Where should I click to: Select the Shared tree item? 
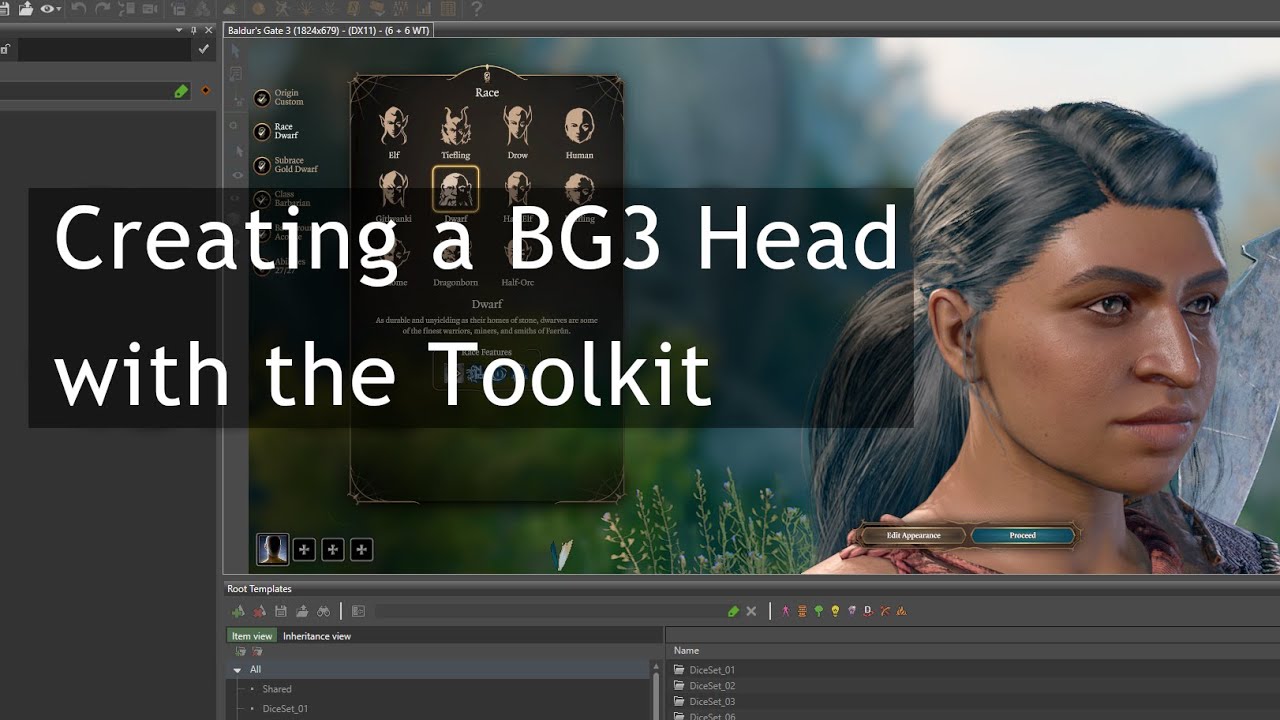point(277,689)
